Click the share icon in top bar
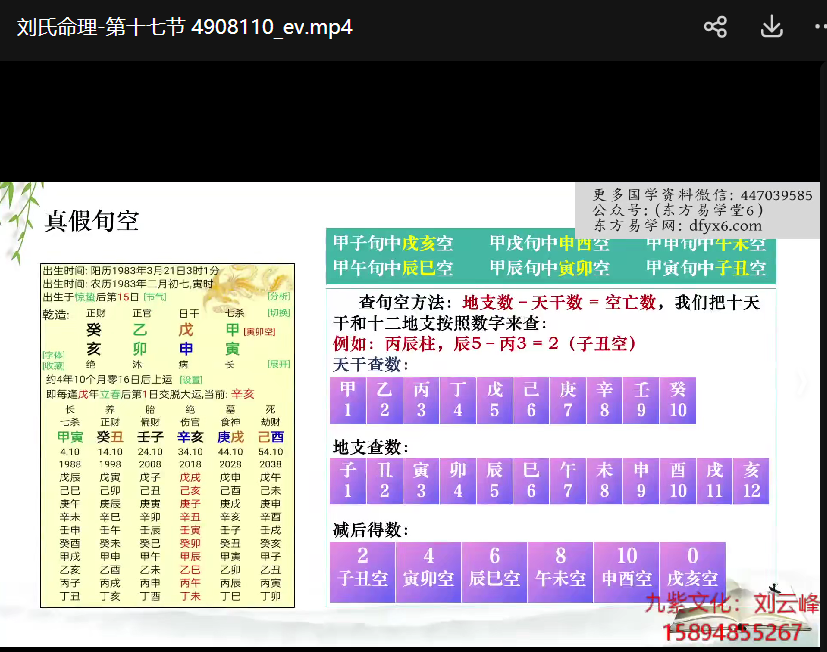The width and height of the screenshot is (827, 652). [715, 27]
